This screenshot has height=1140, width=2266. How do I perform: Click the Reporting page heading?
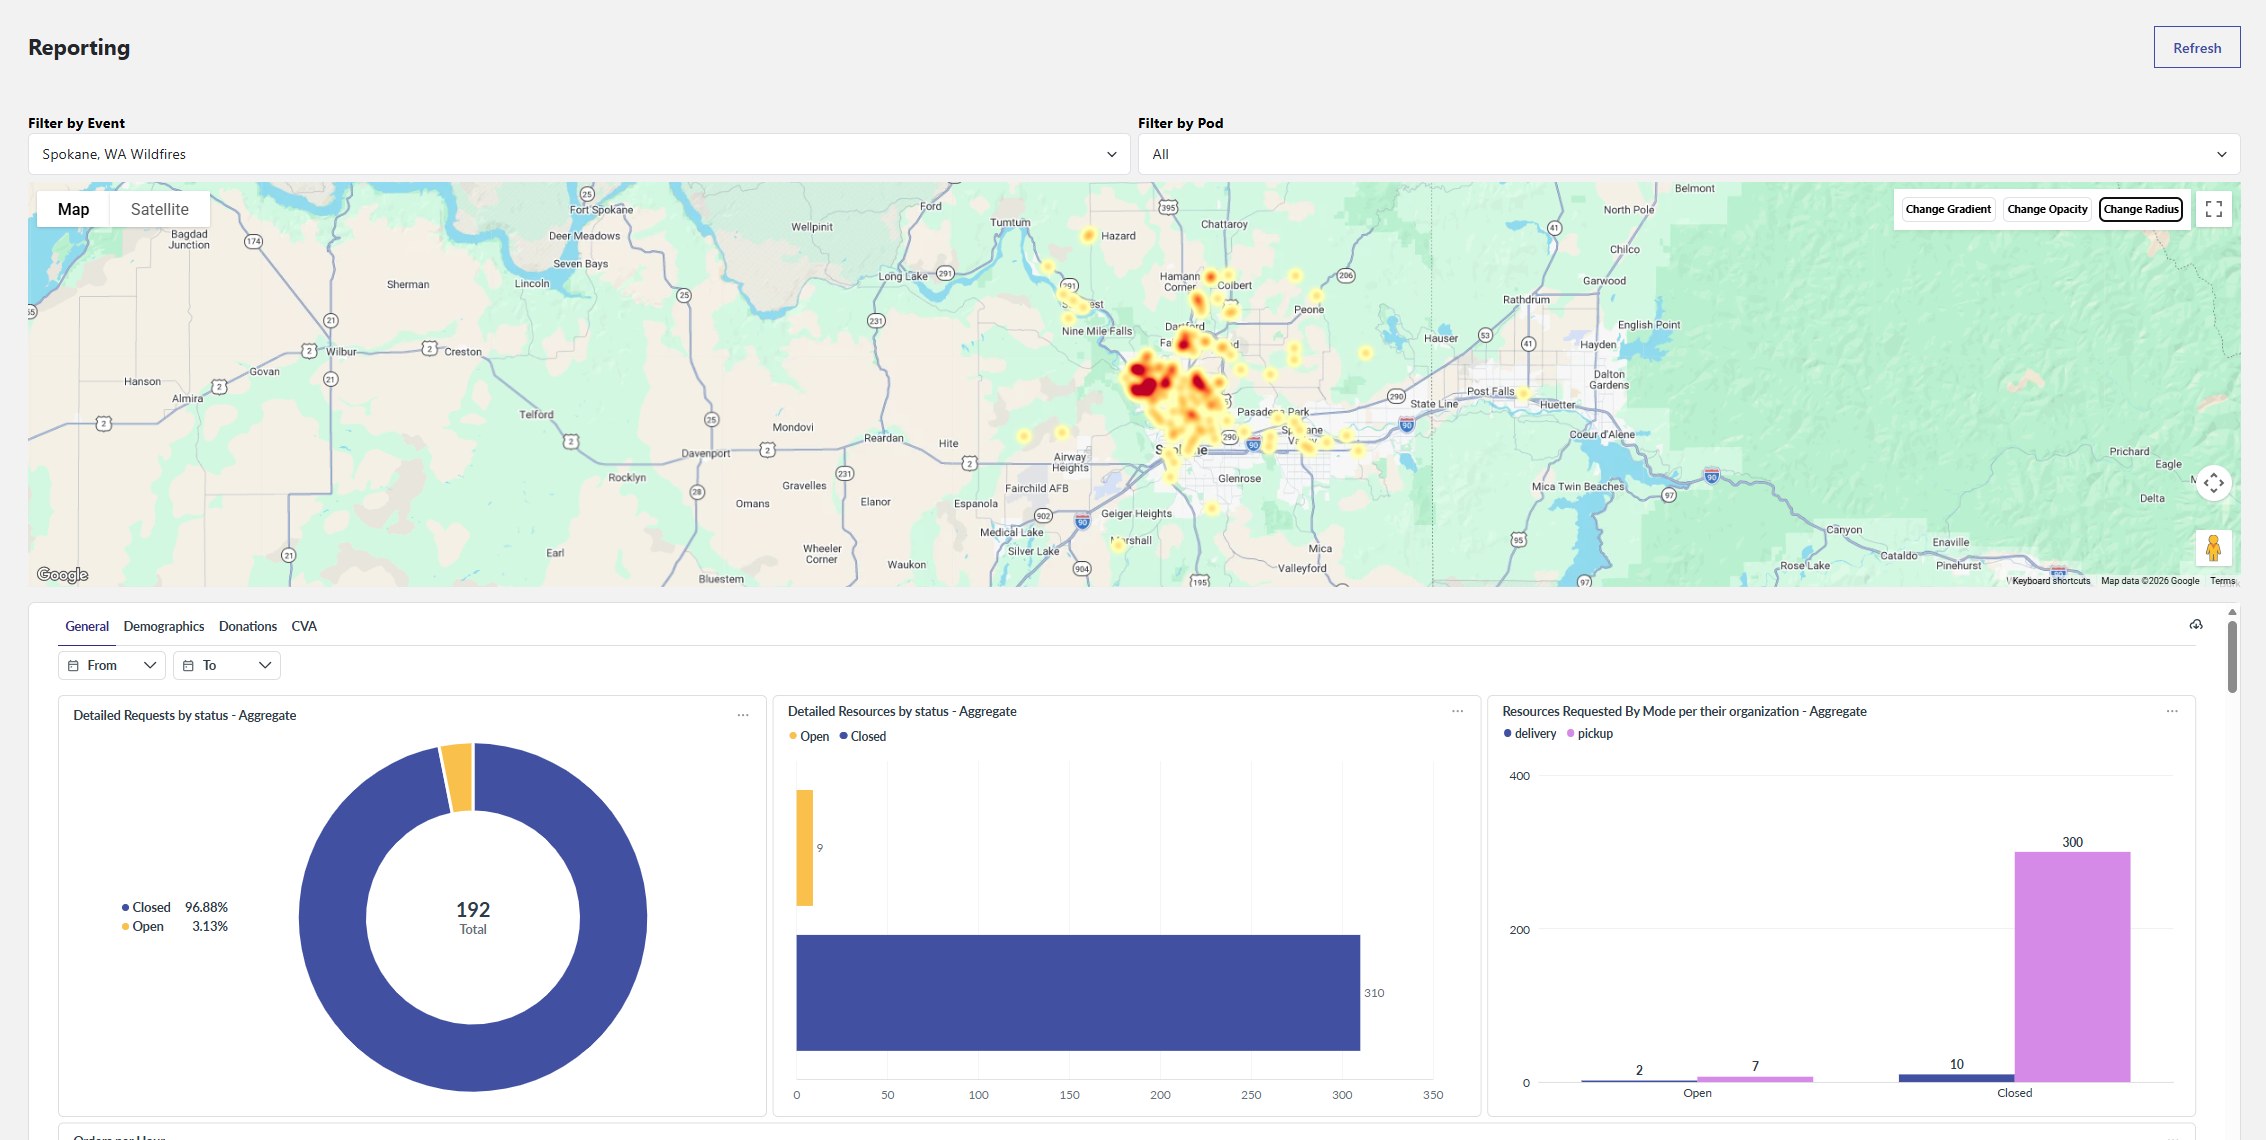pyautogui.click(x=79, y=47)
